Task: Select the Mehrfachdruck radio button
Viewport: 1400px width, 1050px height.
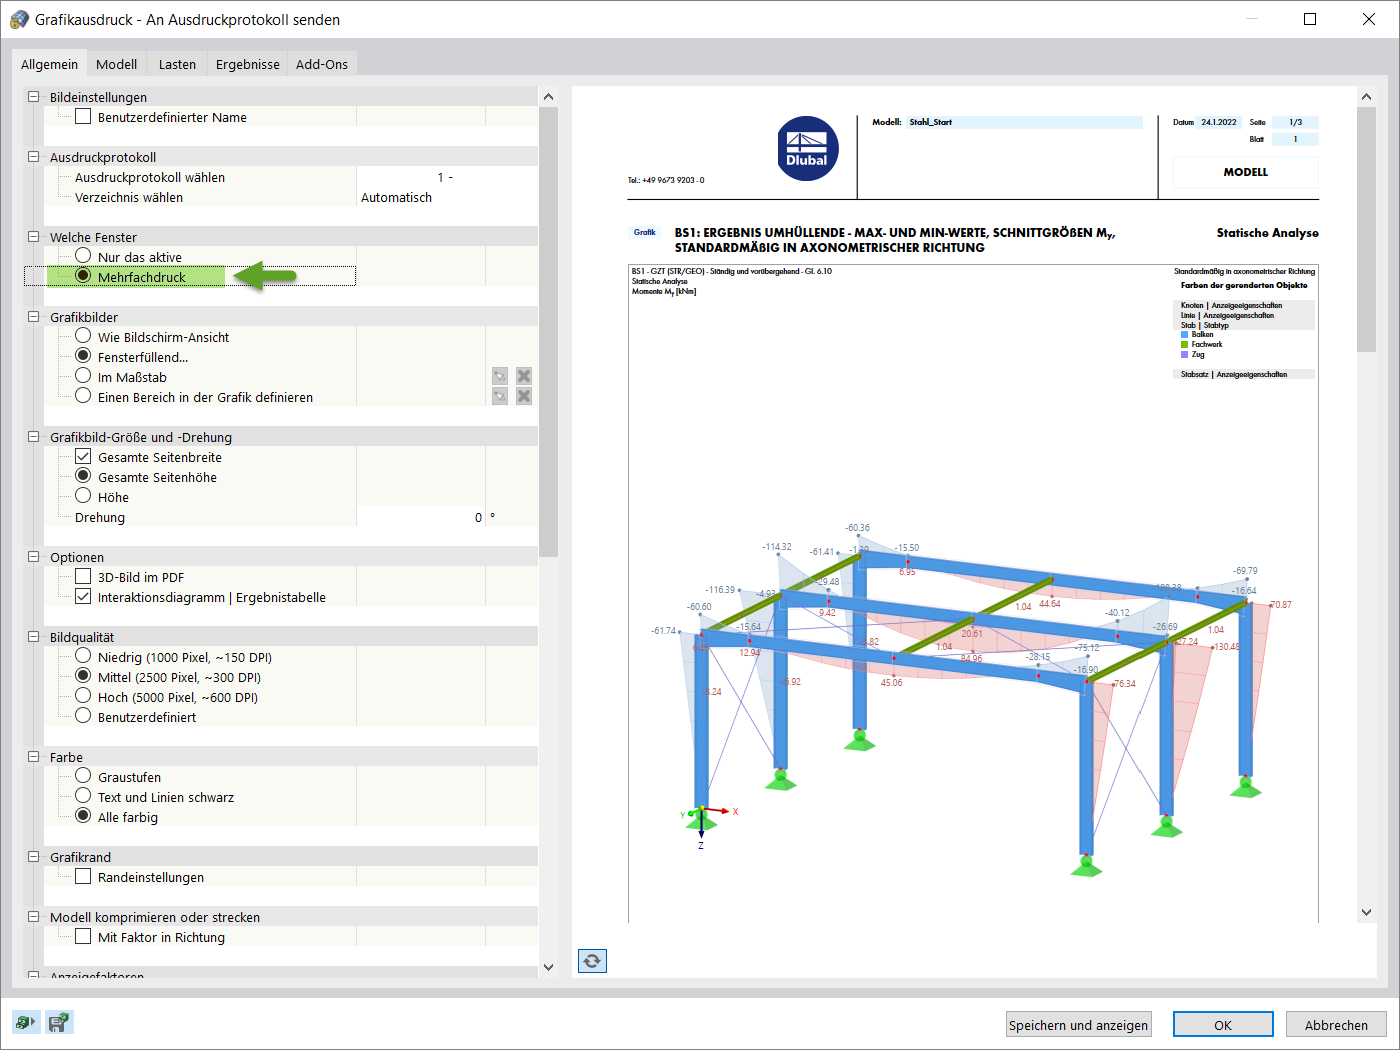Action: tap(83, 276)
